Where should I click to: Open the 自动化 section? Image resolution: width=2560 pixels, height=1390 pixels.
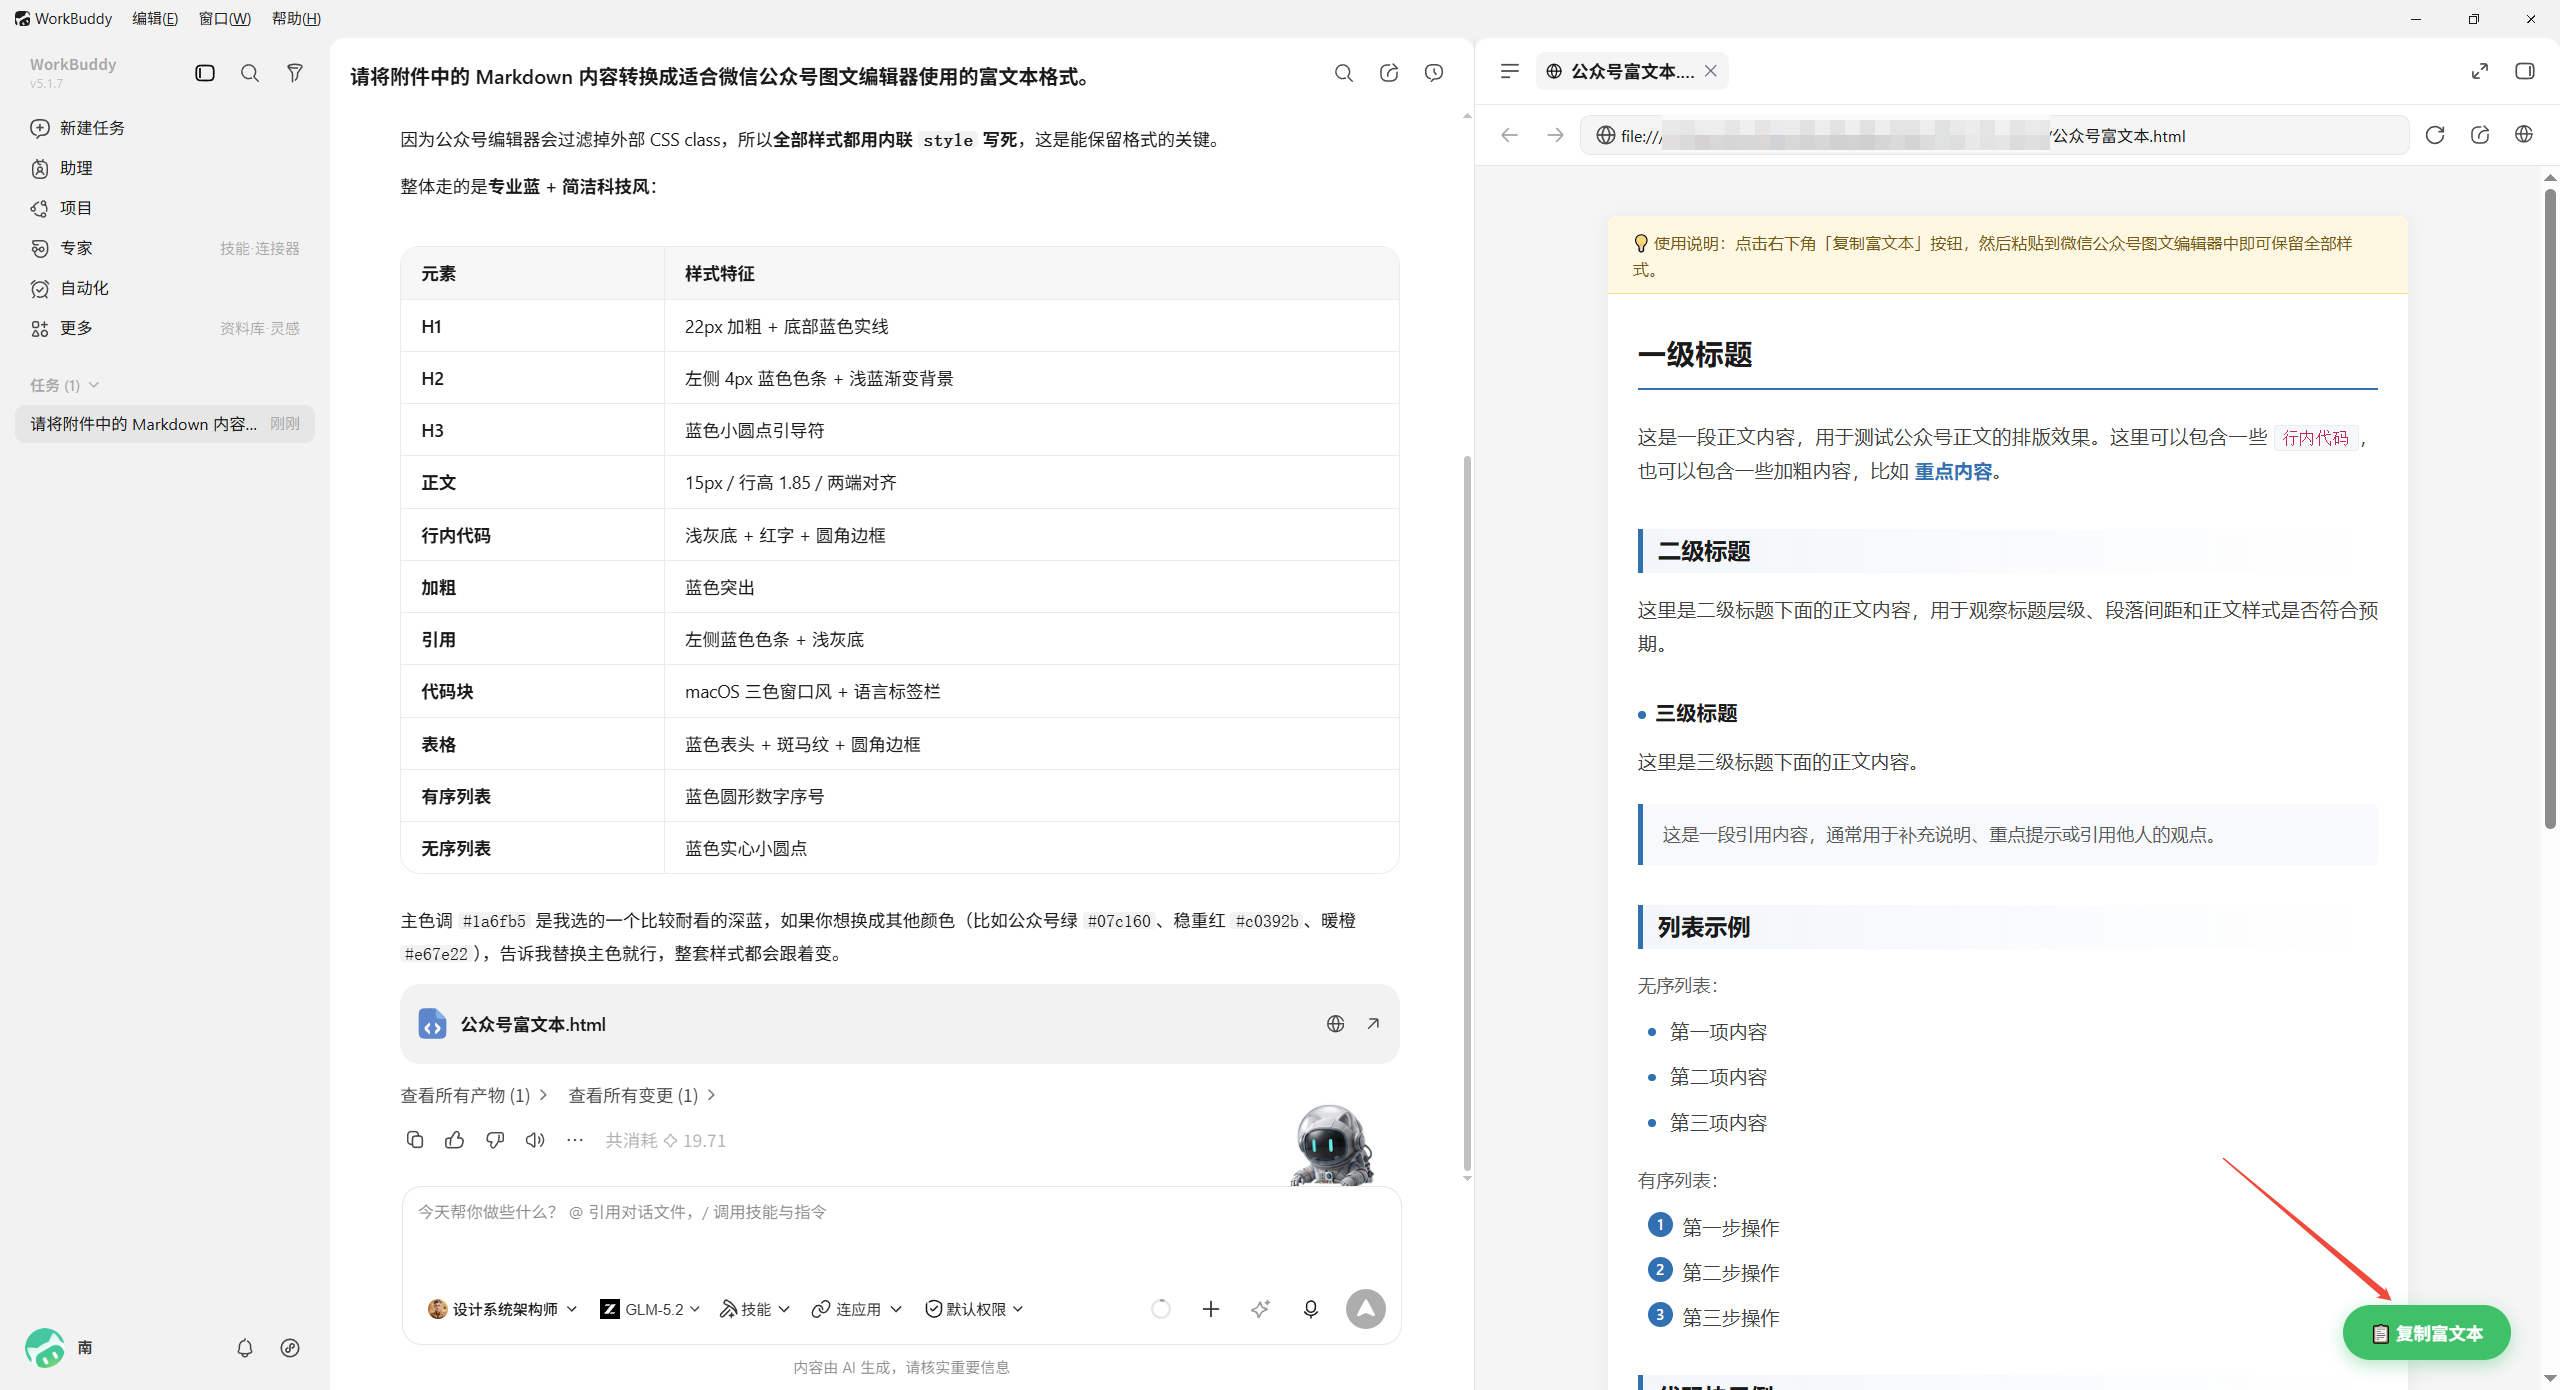(165, 288)
